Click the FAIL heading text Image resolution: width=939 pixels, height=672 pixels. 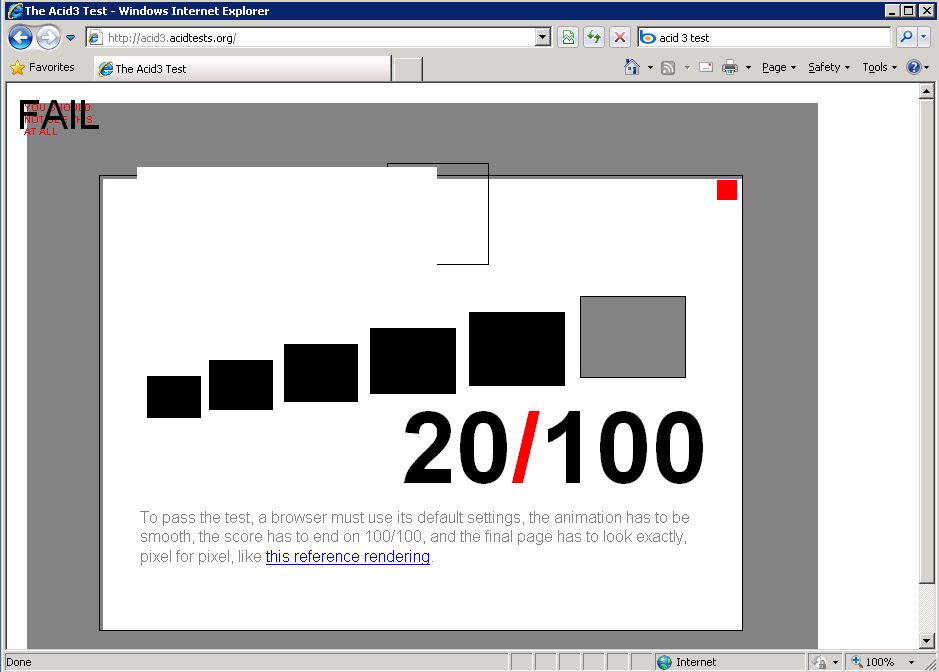pos(59,115)
